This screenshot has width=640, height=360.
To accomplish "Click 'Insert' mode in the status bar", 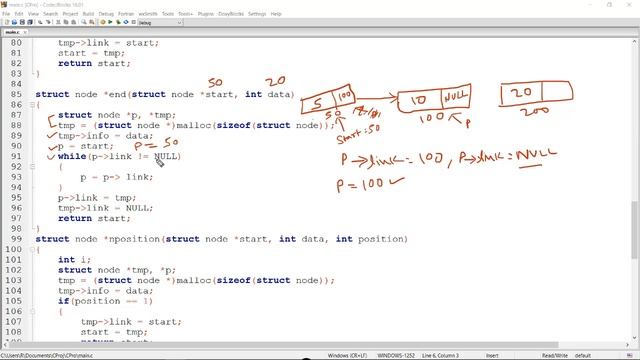I will [492, 356].
